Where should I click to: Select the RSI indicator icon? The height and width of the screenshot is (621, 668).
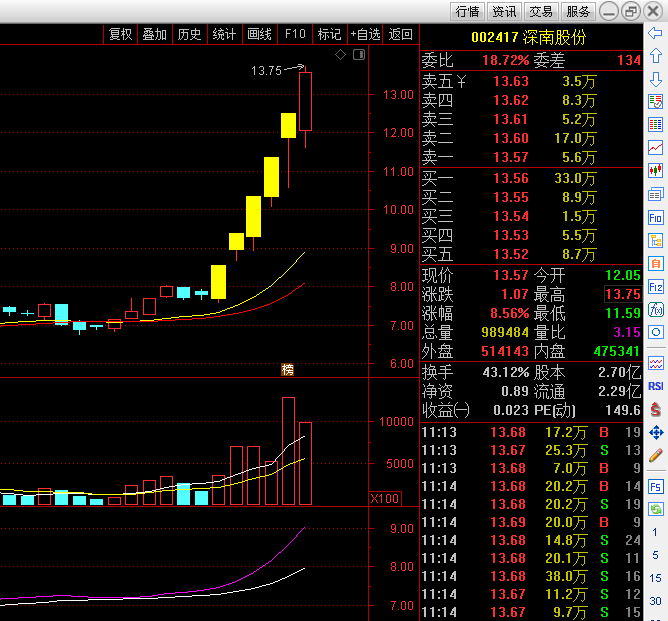click(x=655, y=386)
